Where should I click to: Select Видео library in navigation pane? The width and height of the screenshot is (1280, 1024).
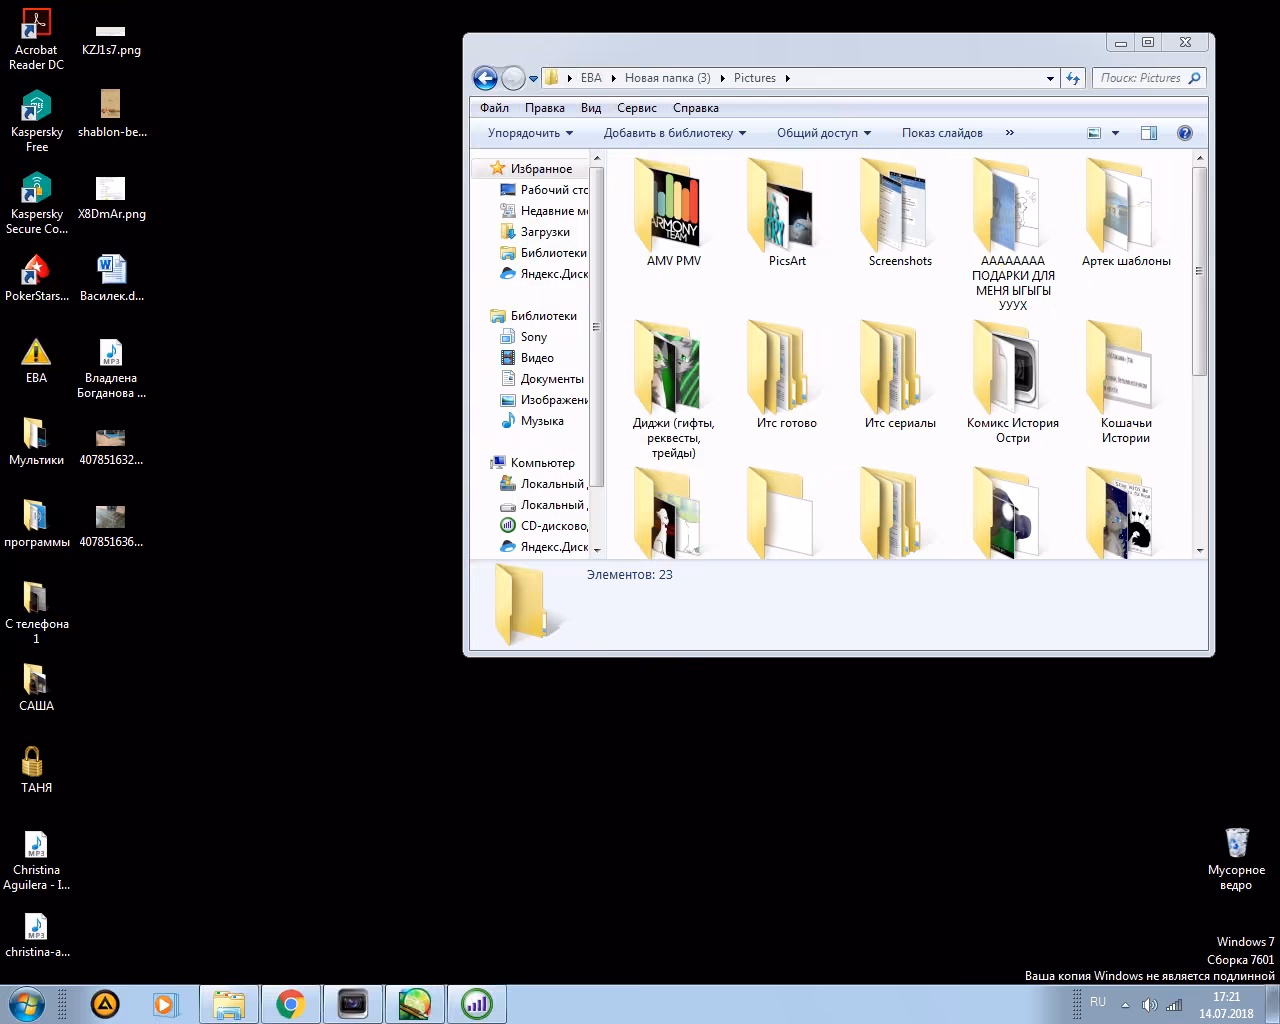pyautogui.click(x=537, y=358)
